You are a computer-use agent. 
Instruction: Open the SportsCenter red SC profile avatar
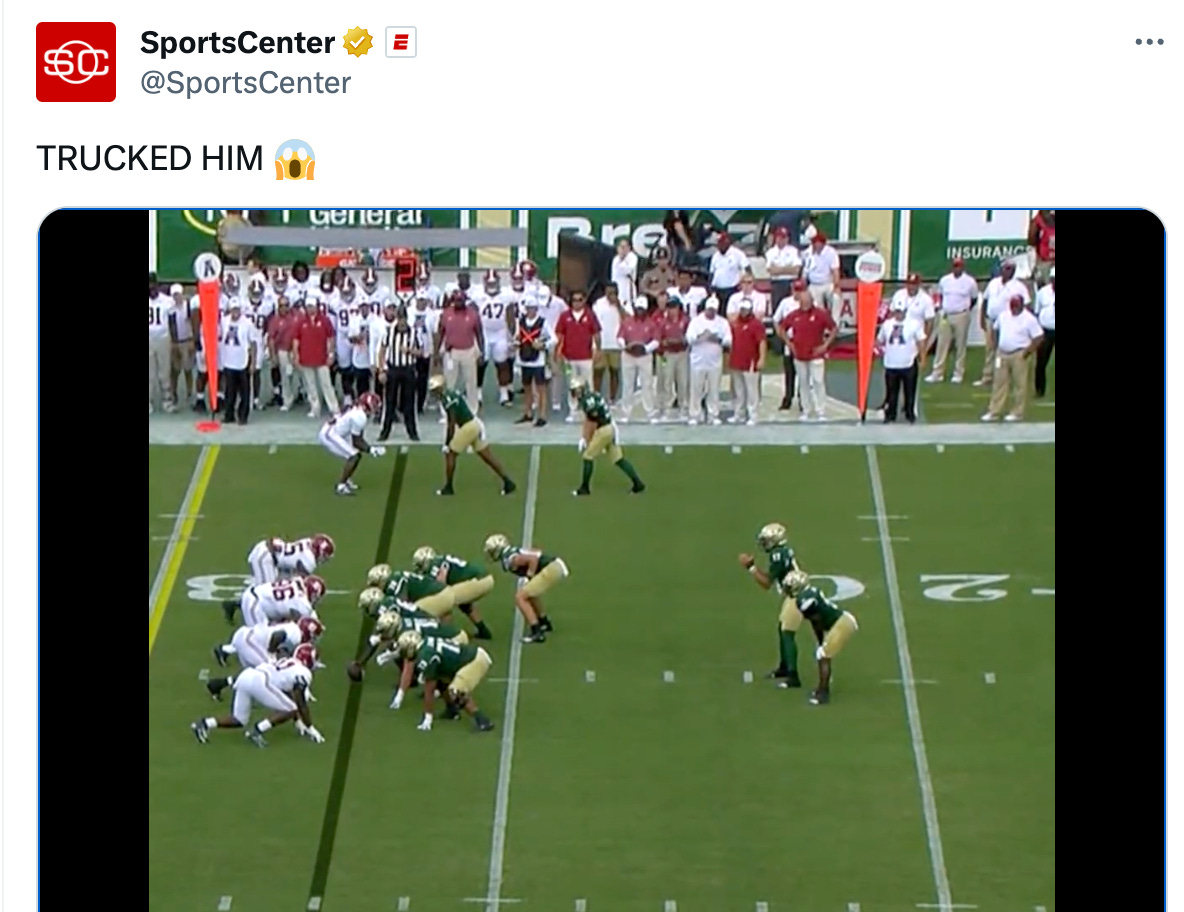[x=76, y=62]
